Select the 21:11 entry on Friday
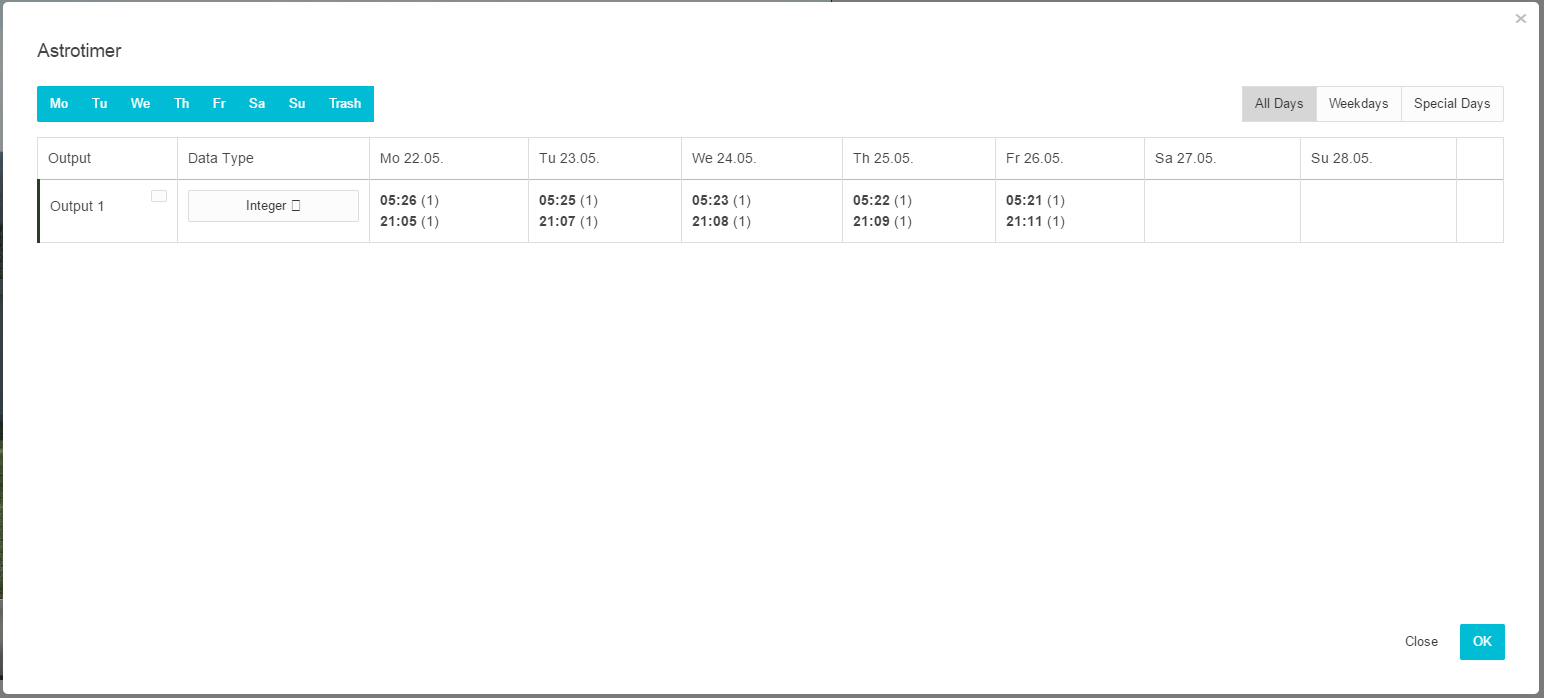The image size is (1544, 698). coord(1024,221)
